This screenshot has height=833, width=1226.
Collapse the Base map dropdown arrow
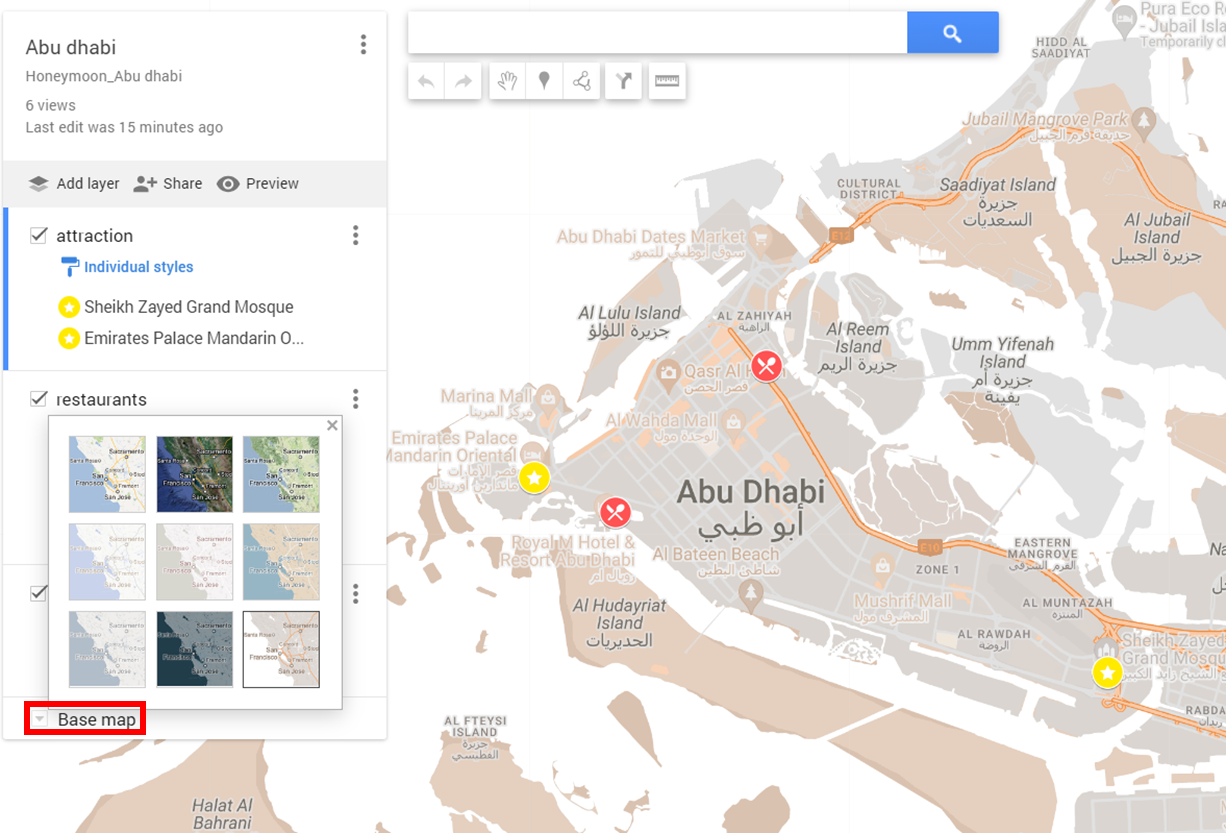(38, 720)
